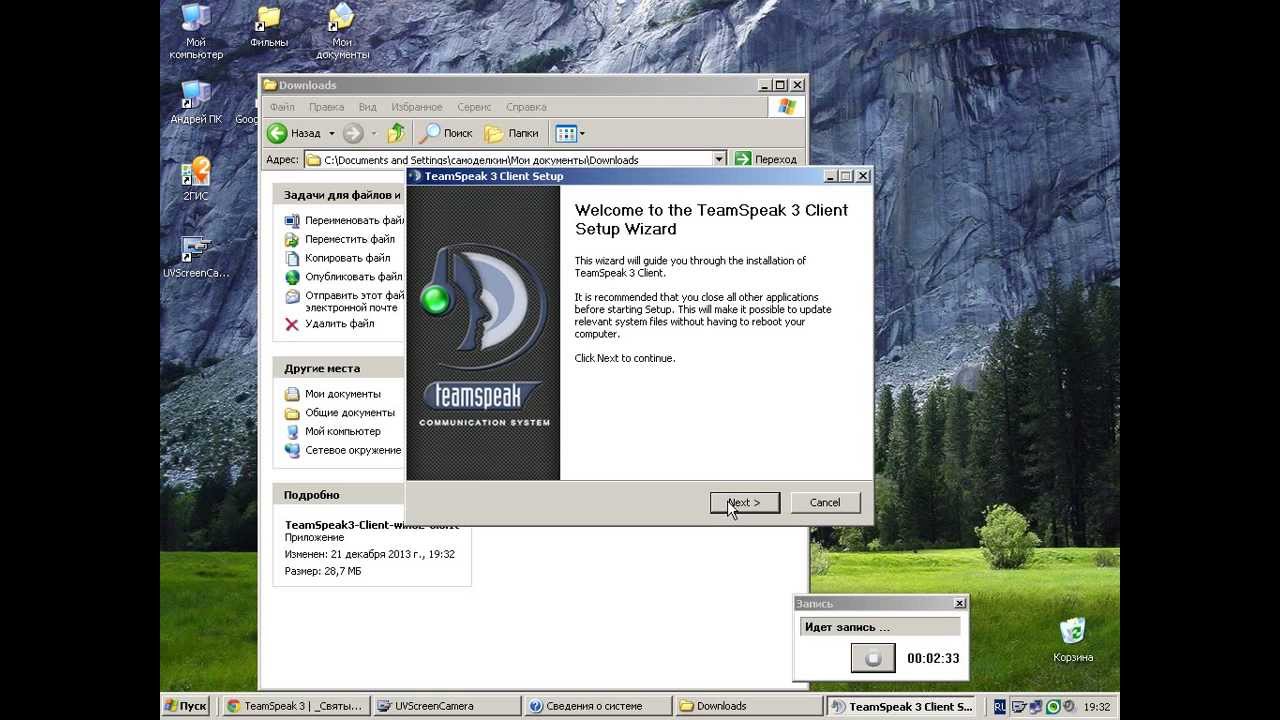
Task: Open the Справка menu
Action: click(x=526, y=107)
